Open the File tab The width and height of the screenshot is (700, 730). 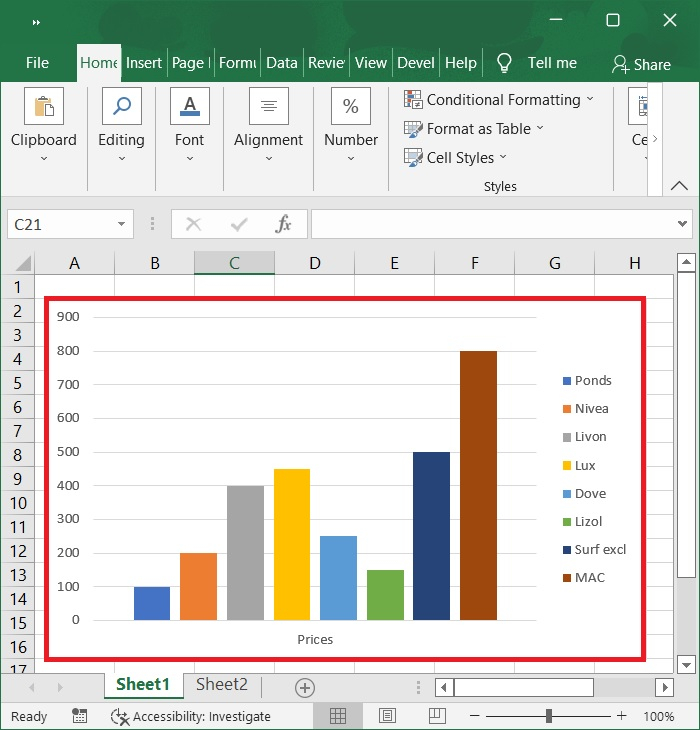[x=37, y=63]
